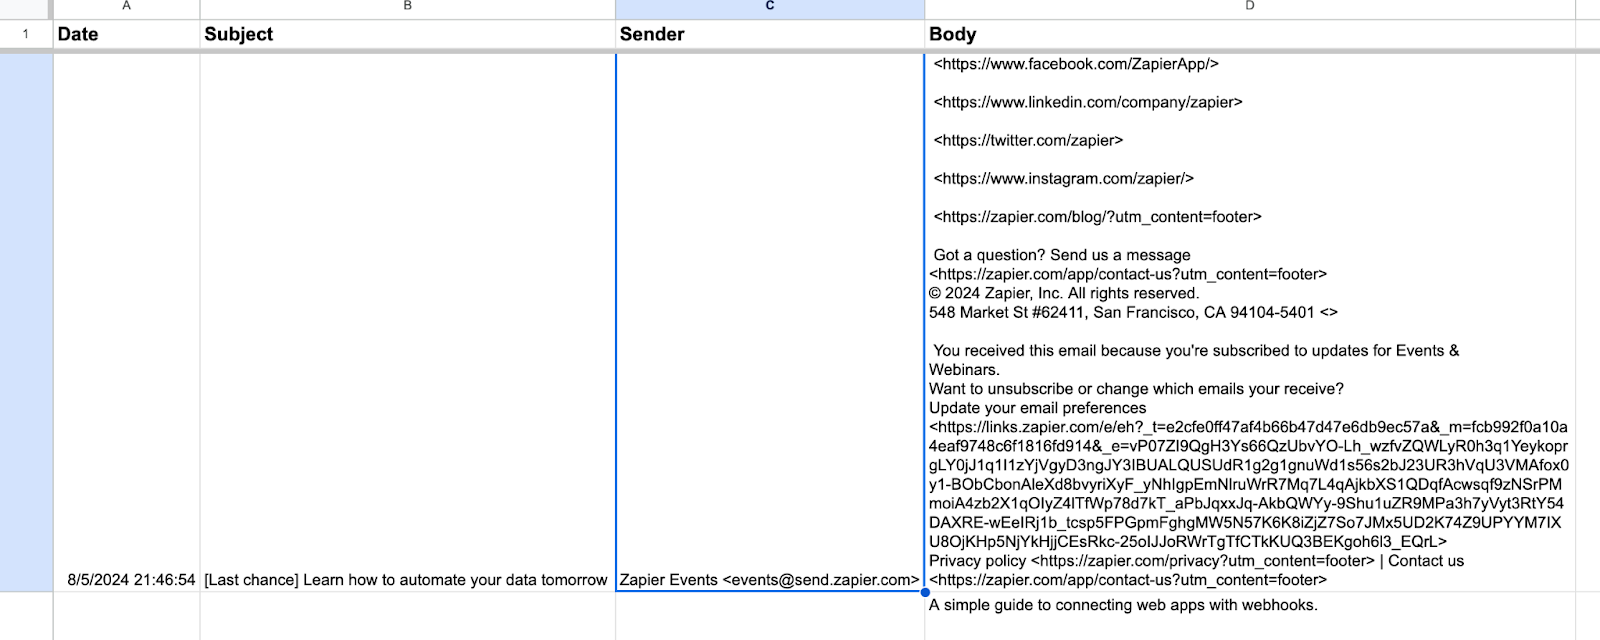Select row 1 number header
The width and height of the screenshot is (1600, 640).
26,34
